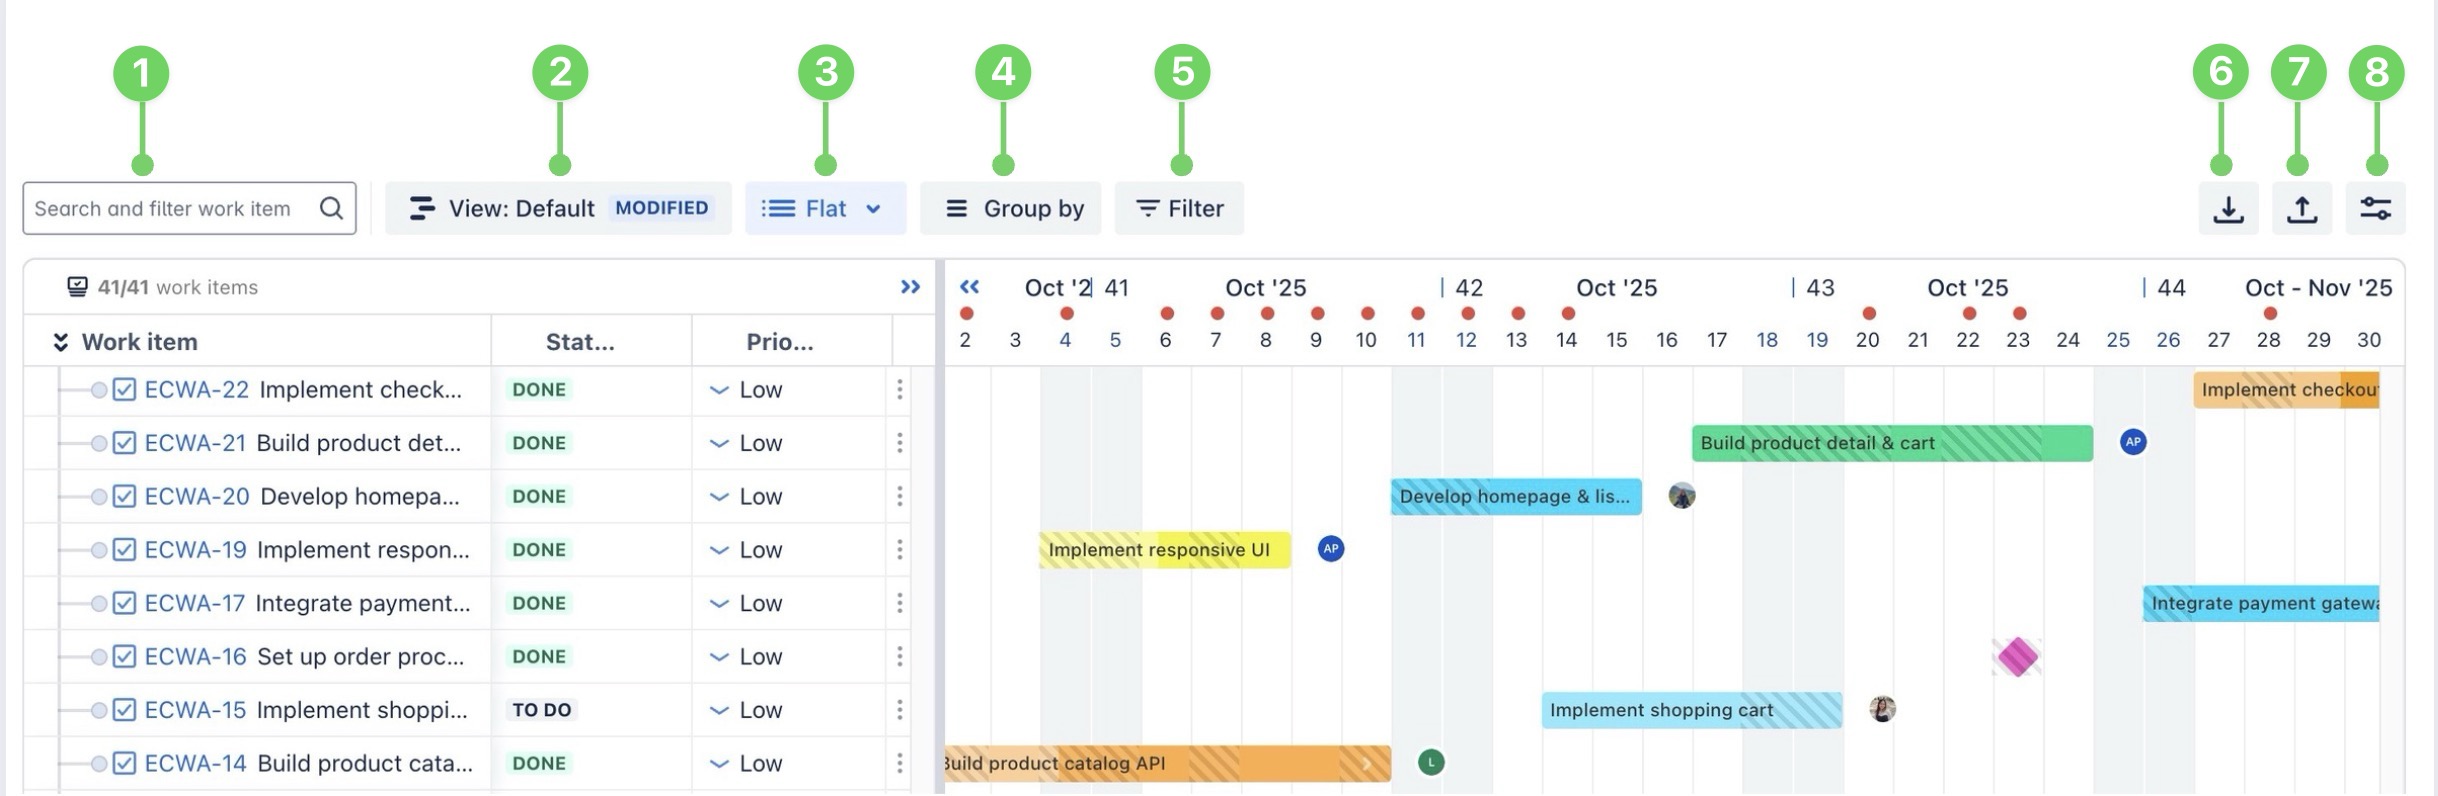Expand all rows via Work item header chevron

pos(61,342)
